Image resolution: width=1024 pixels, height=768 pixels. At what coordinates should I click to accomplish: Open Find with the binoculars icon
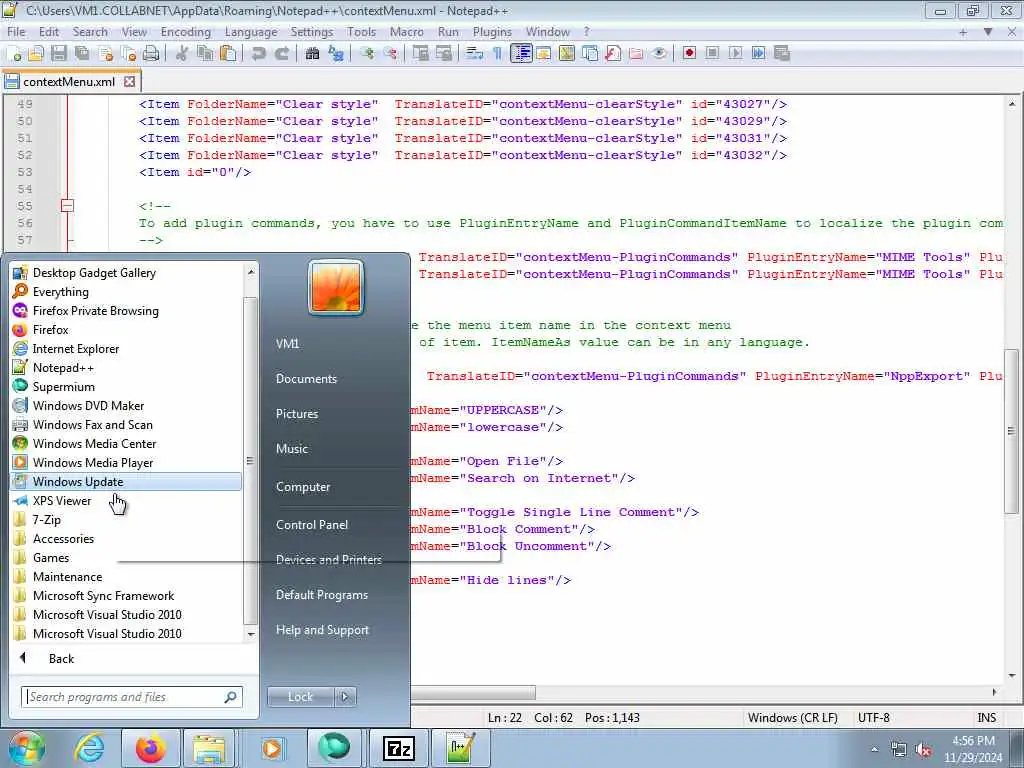tap(312, 54)
